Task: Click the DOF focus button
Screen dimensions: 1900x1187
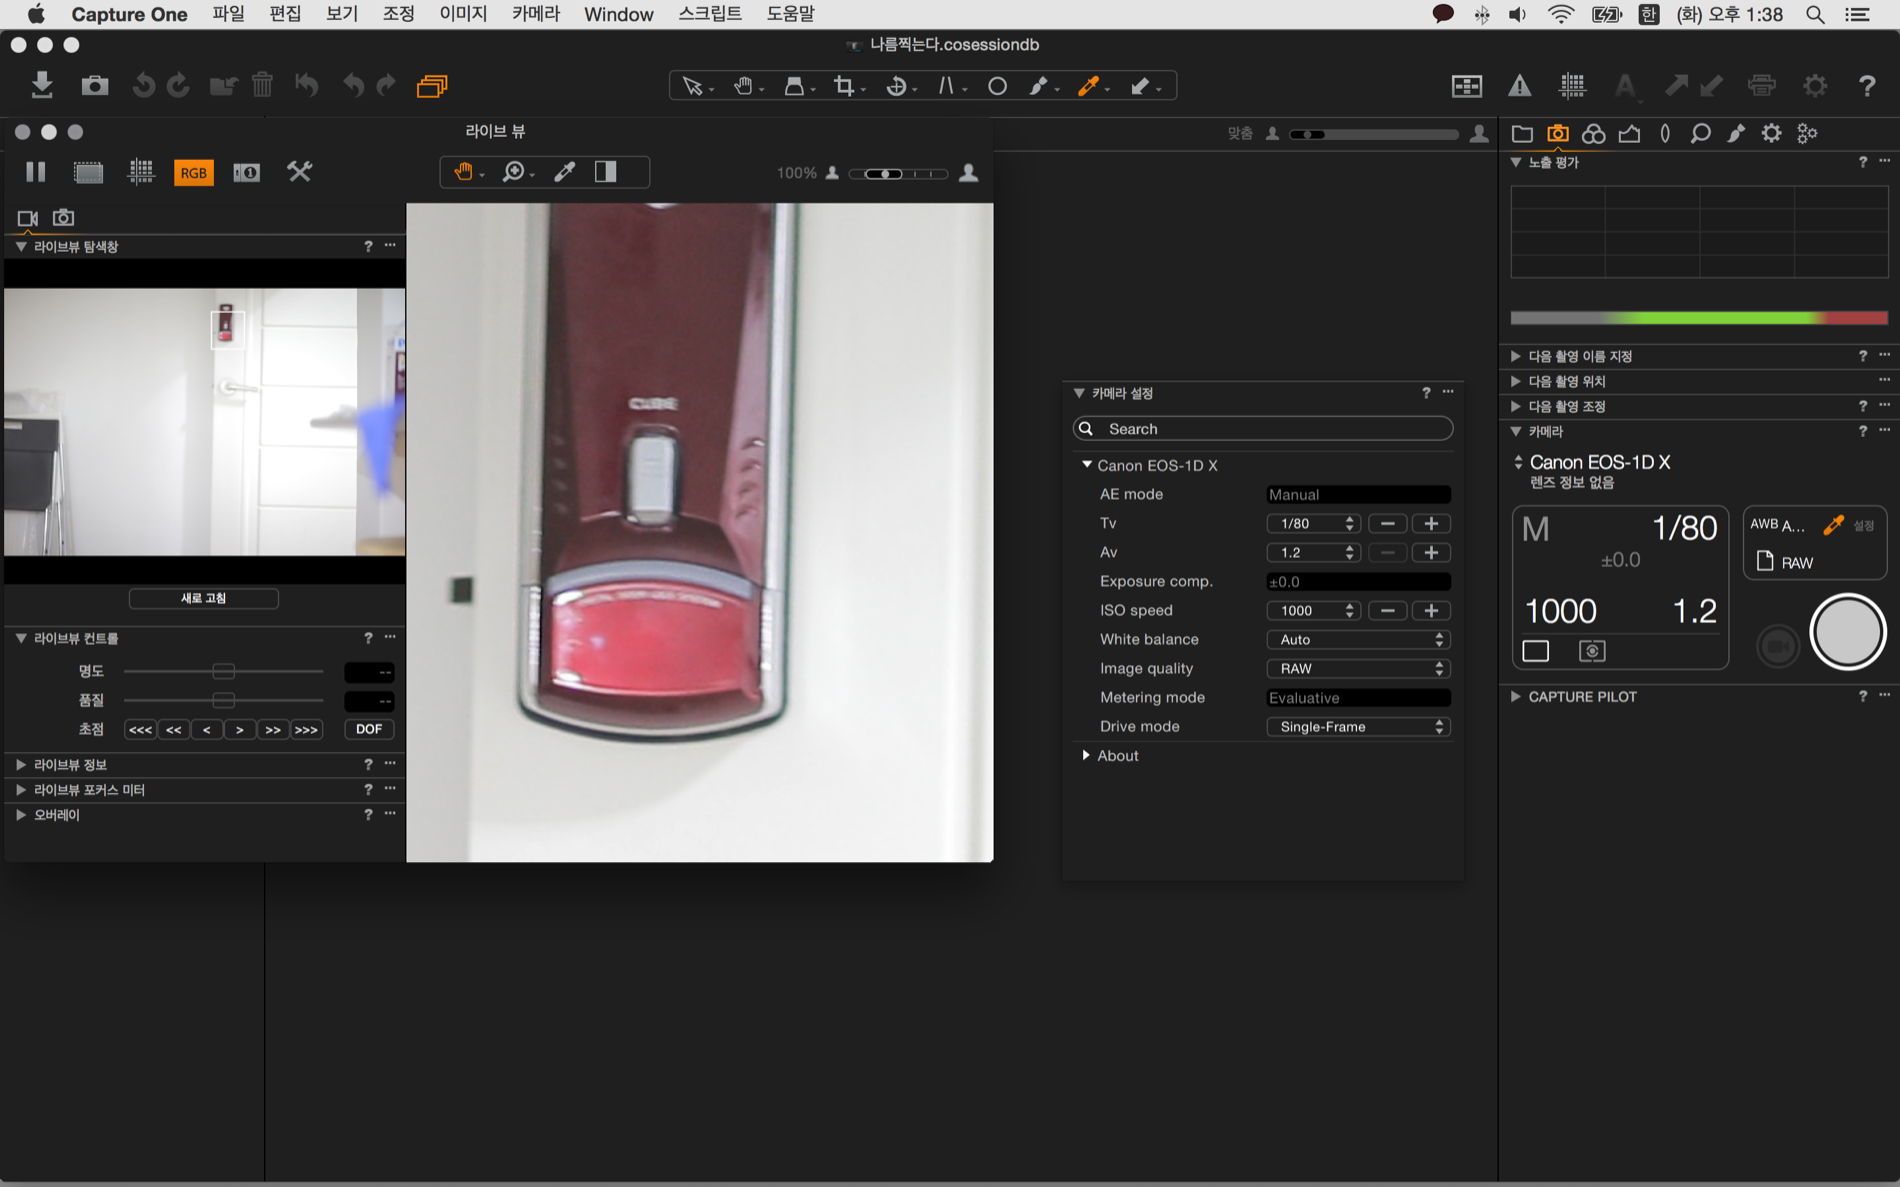Action: pyautogui.click(x=368, y=729)
